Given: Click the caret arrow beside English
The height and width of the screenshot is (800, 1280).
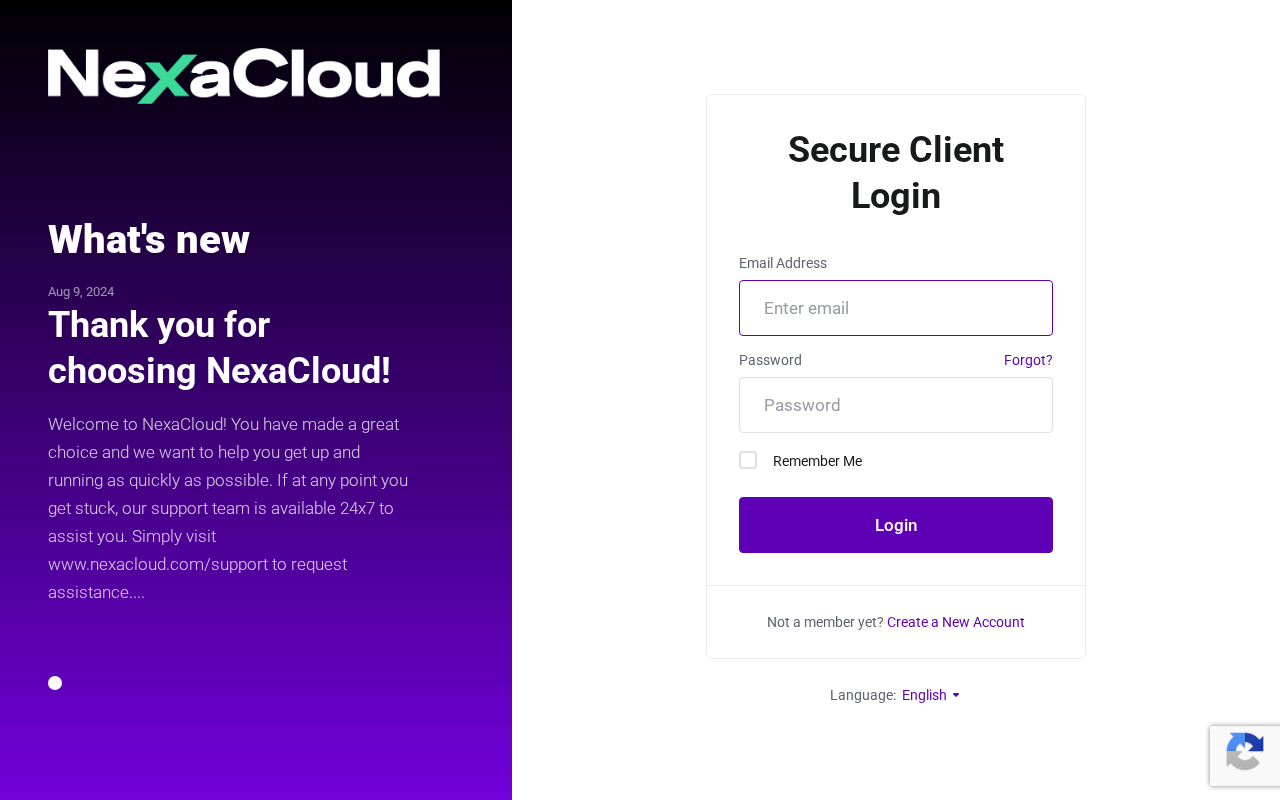Looking at the screenshot, I should [956, 695].
